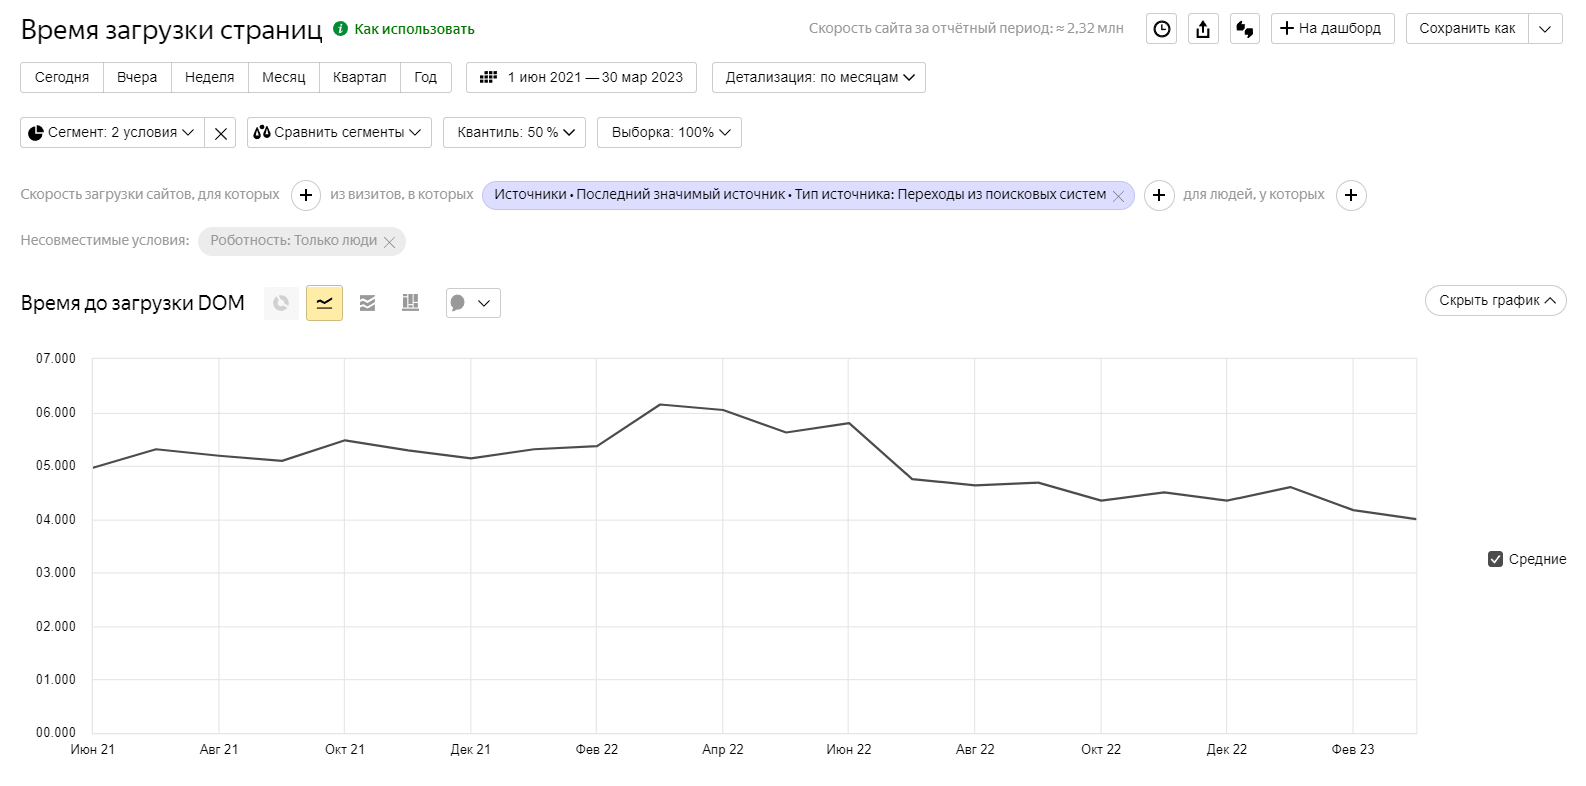Clear the segment with the X button

click(x=221, y=133)
